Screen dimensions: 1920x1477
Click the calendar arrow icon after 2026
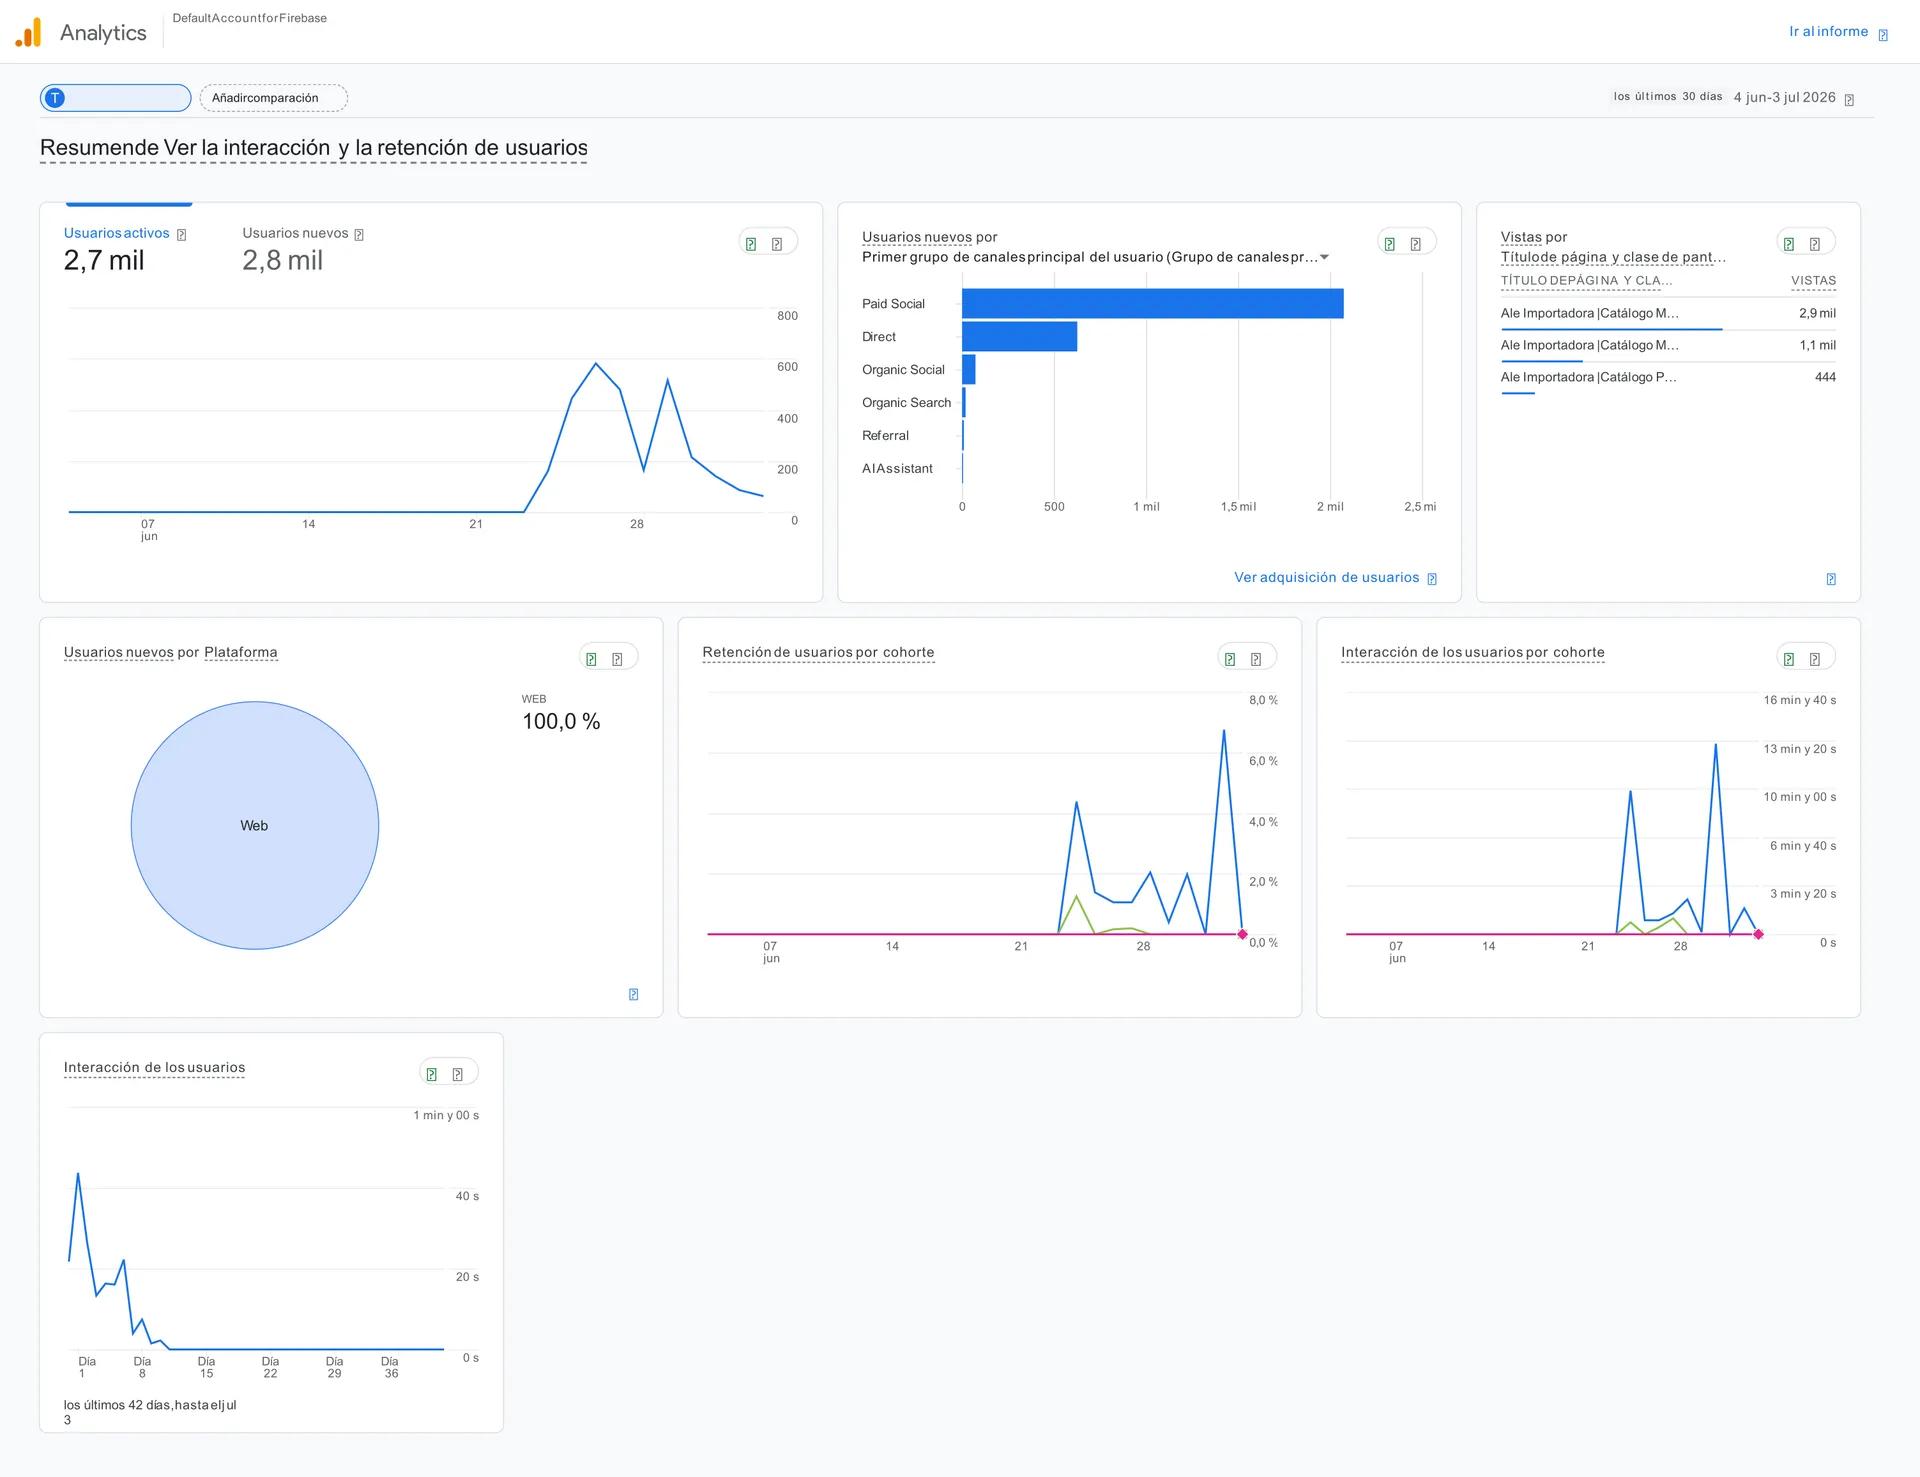point(1849,99)
